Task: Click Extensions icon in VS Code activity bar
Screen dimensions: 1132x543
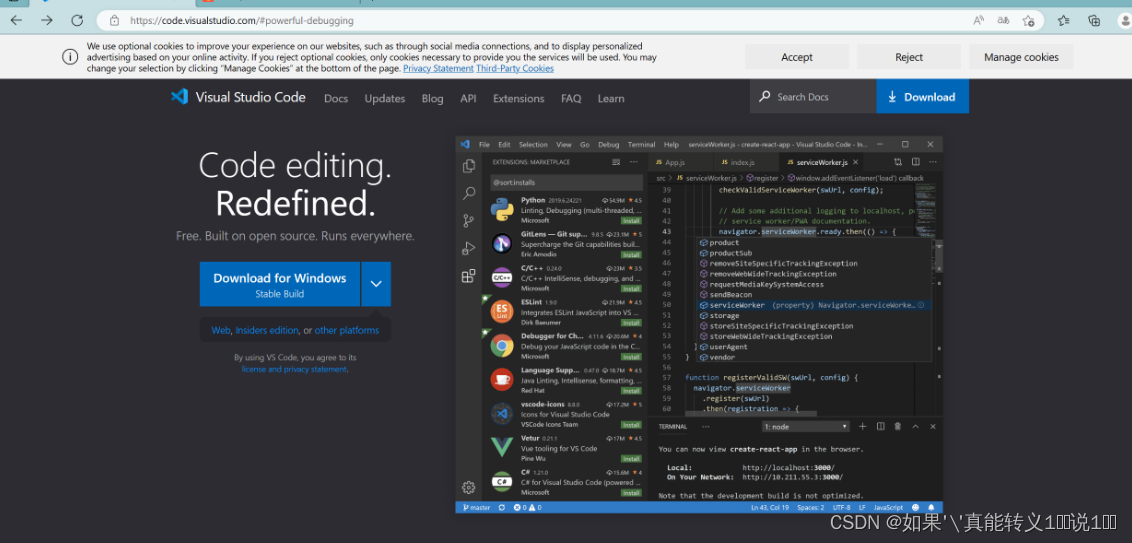Action: (x=469, y=276)
